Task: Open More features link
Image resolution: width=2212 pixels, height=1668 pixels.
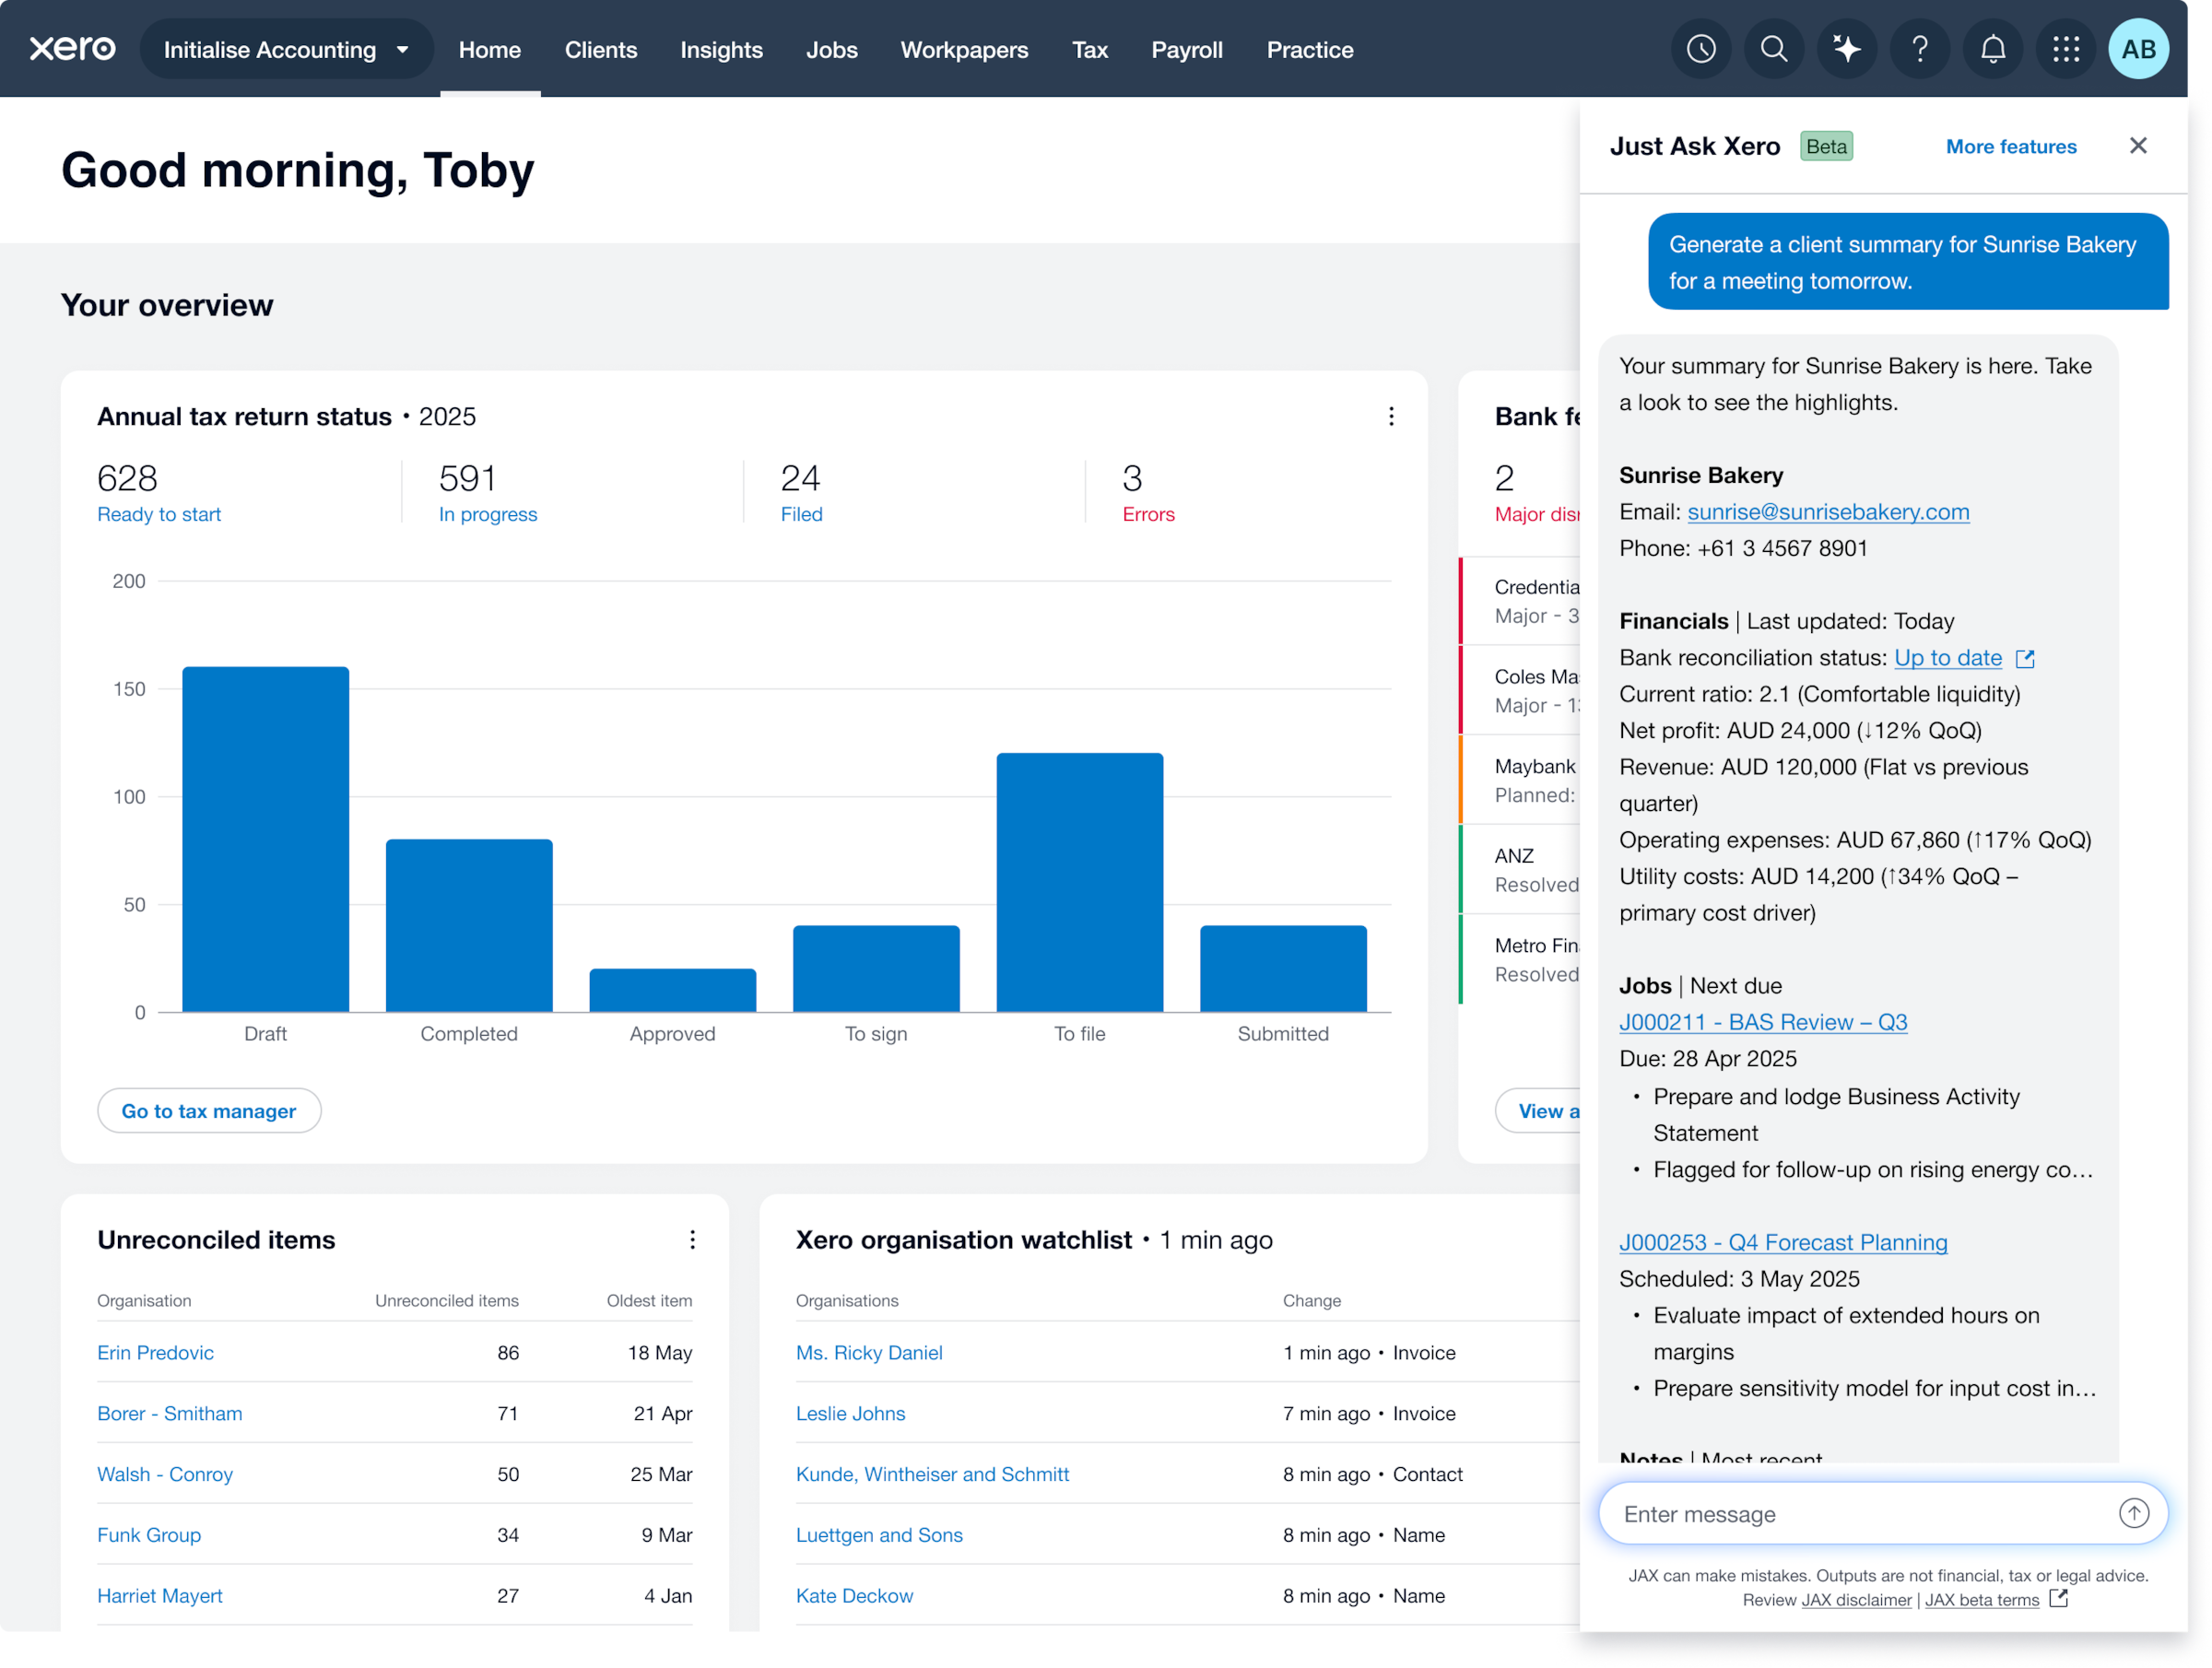Action: (2010, 146)
